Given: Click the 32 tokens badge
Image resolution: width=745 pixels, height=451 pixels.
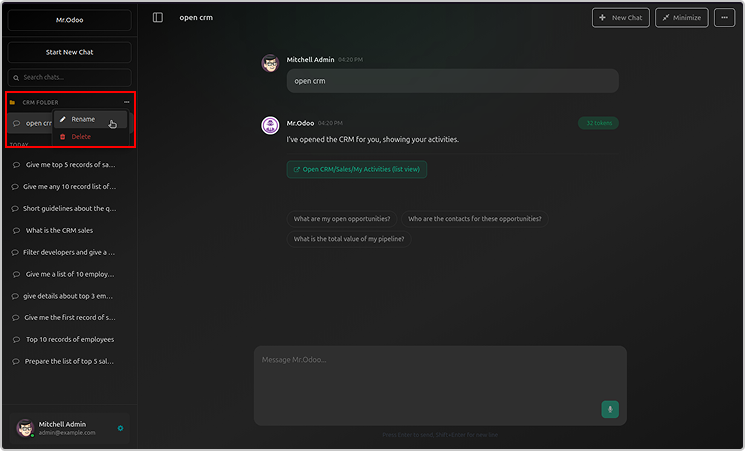Looking at the screenshot, I should click(598, 123).
